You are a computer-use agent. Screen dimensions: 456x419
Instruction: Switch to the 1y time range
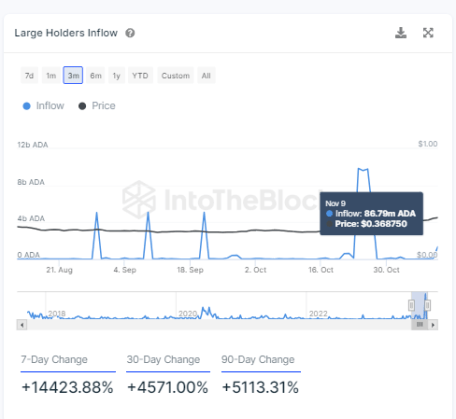pos(116,76)
